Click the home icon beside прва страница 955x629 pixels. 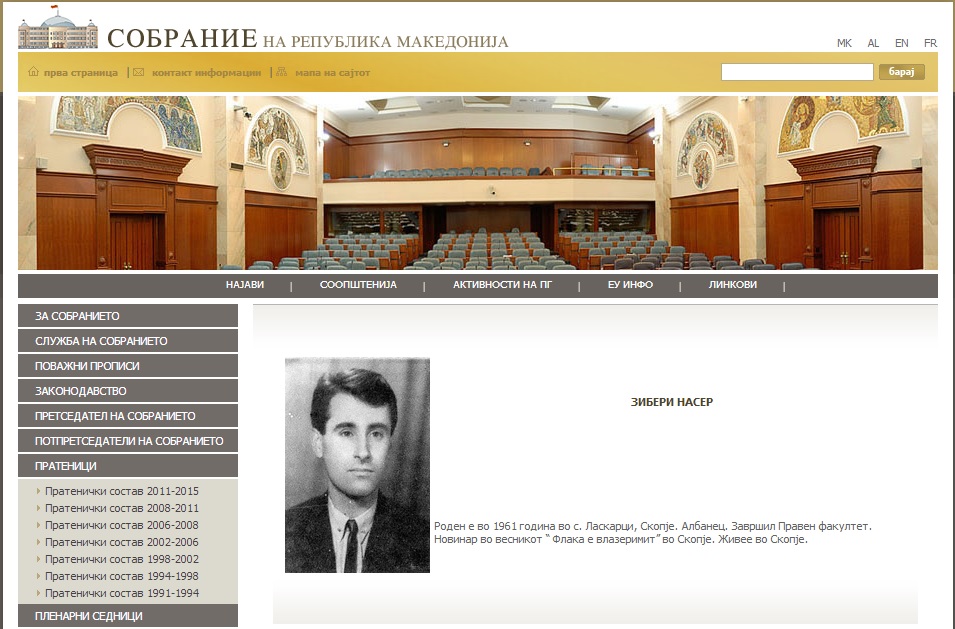point(33,72)
